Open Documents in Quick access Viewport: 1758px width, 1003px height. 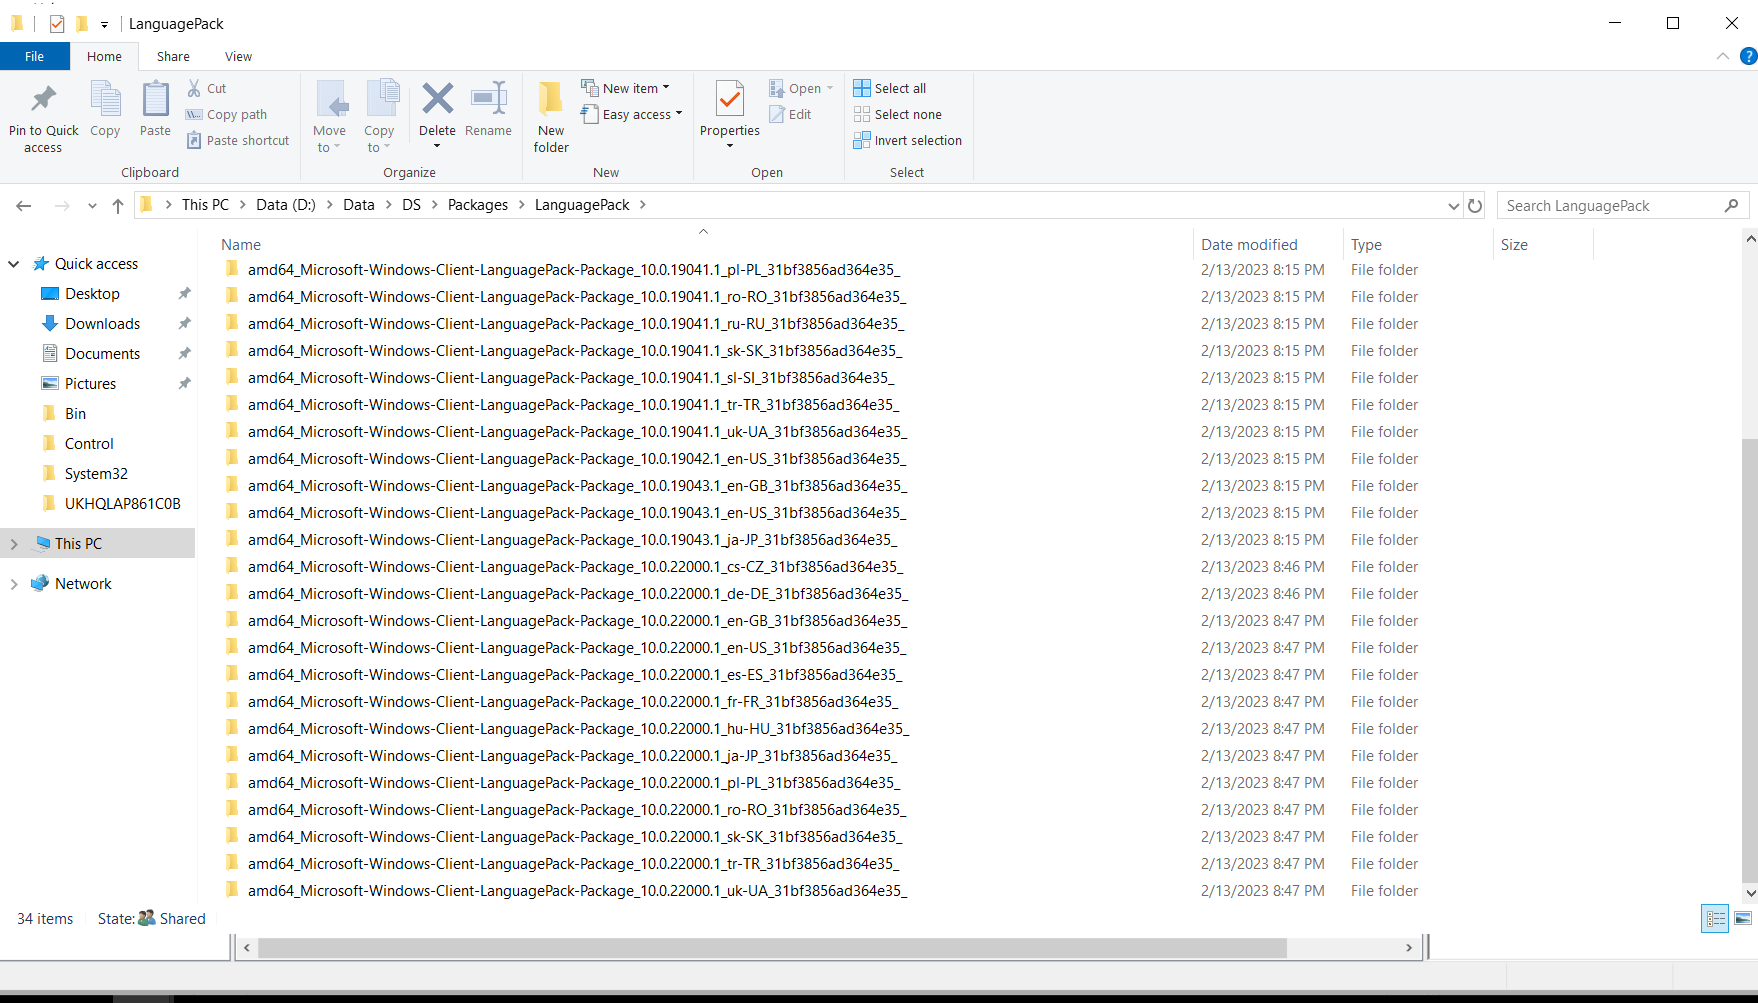click(x=102, y=354)
